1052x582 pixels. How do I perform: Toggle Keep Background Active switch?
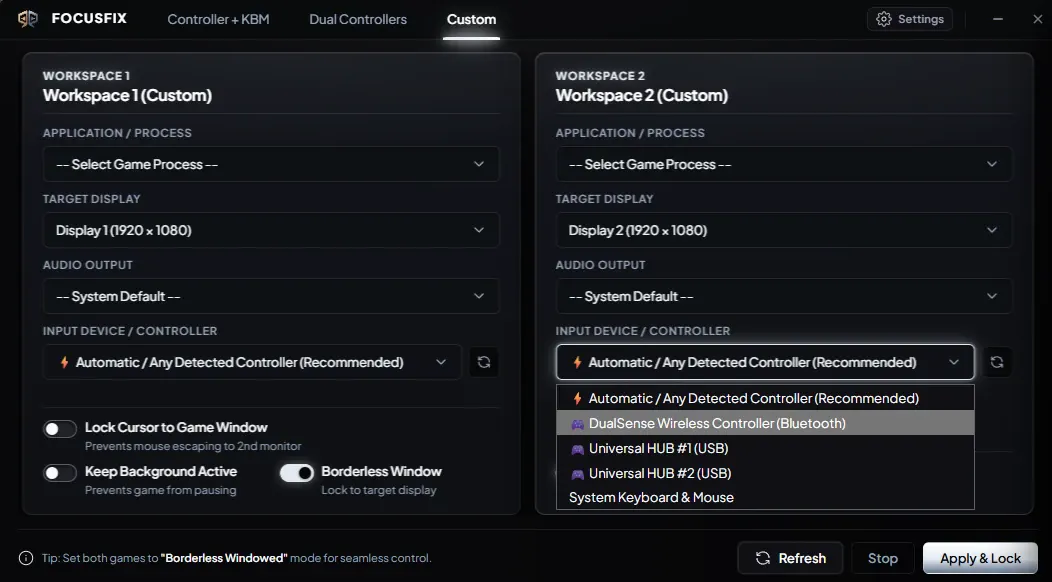[60, 473]
